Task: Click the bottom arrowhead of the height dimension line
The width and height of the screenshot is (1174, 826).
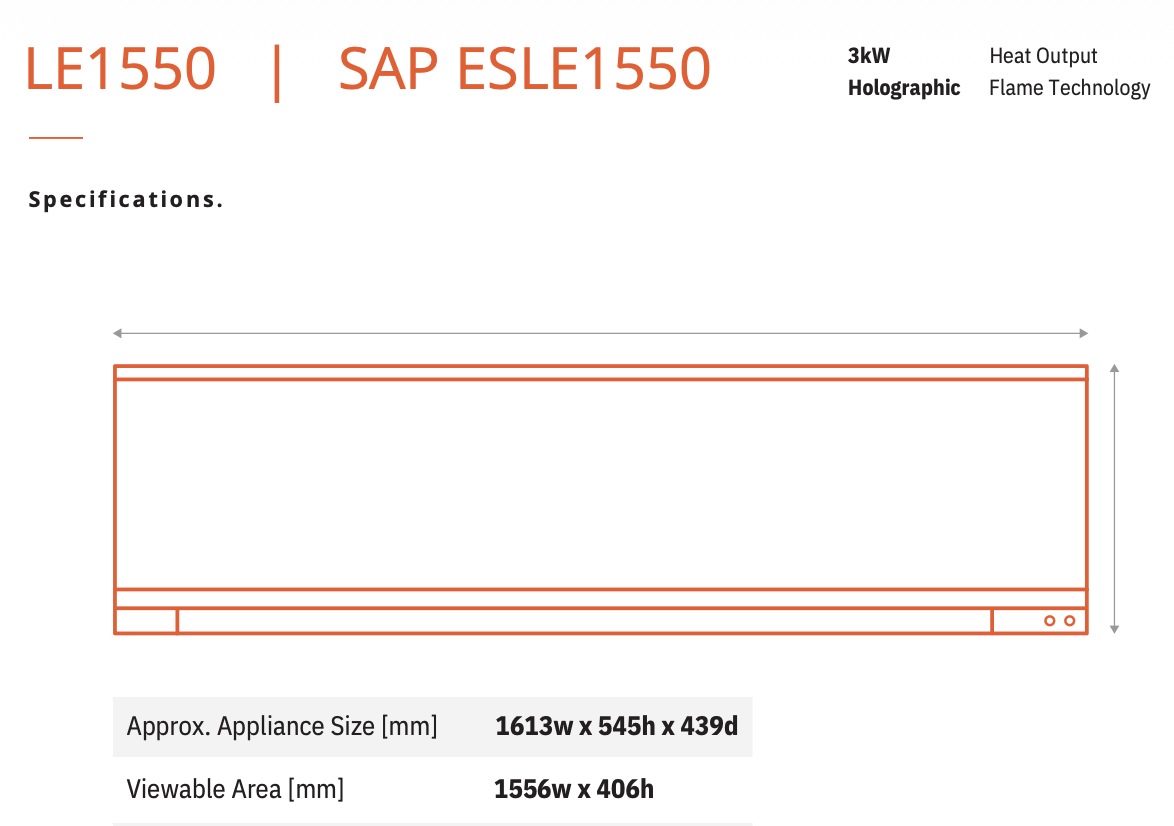Action: click(1114, 630)
